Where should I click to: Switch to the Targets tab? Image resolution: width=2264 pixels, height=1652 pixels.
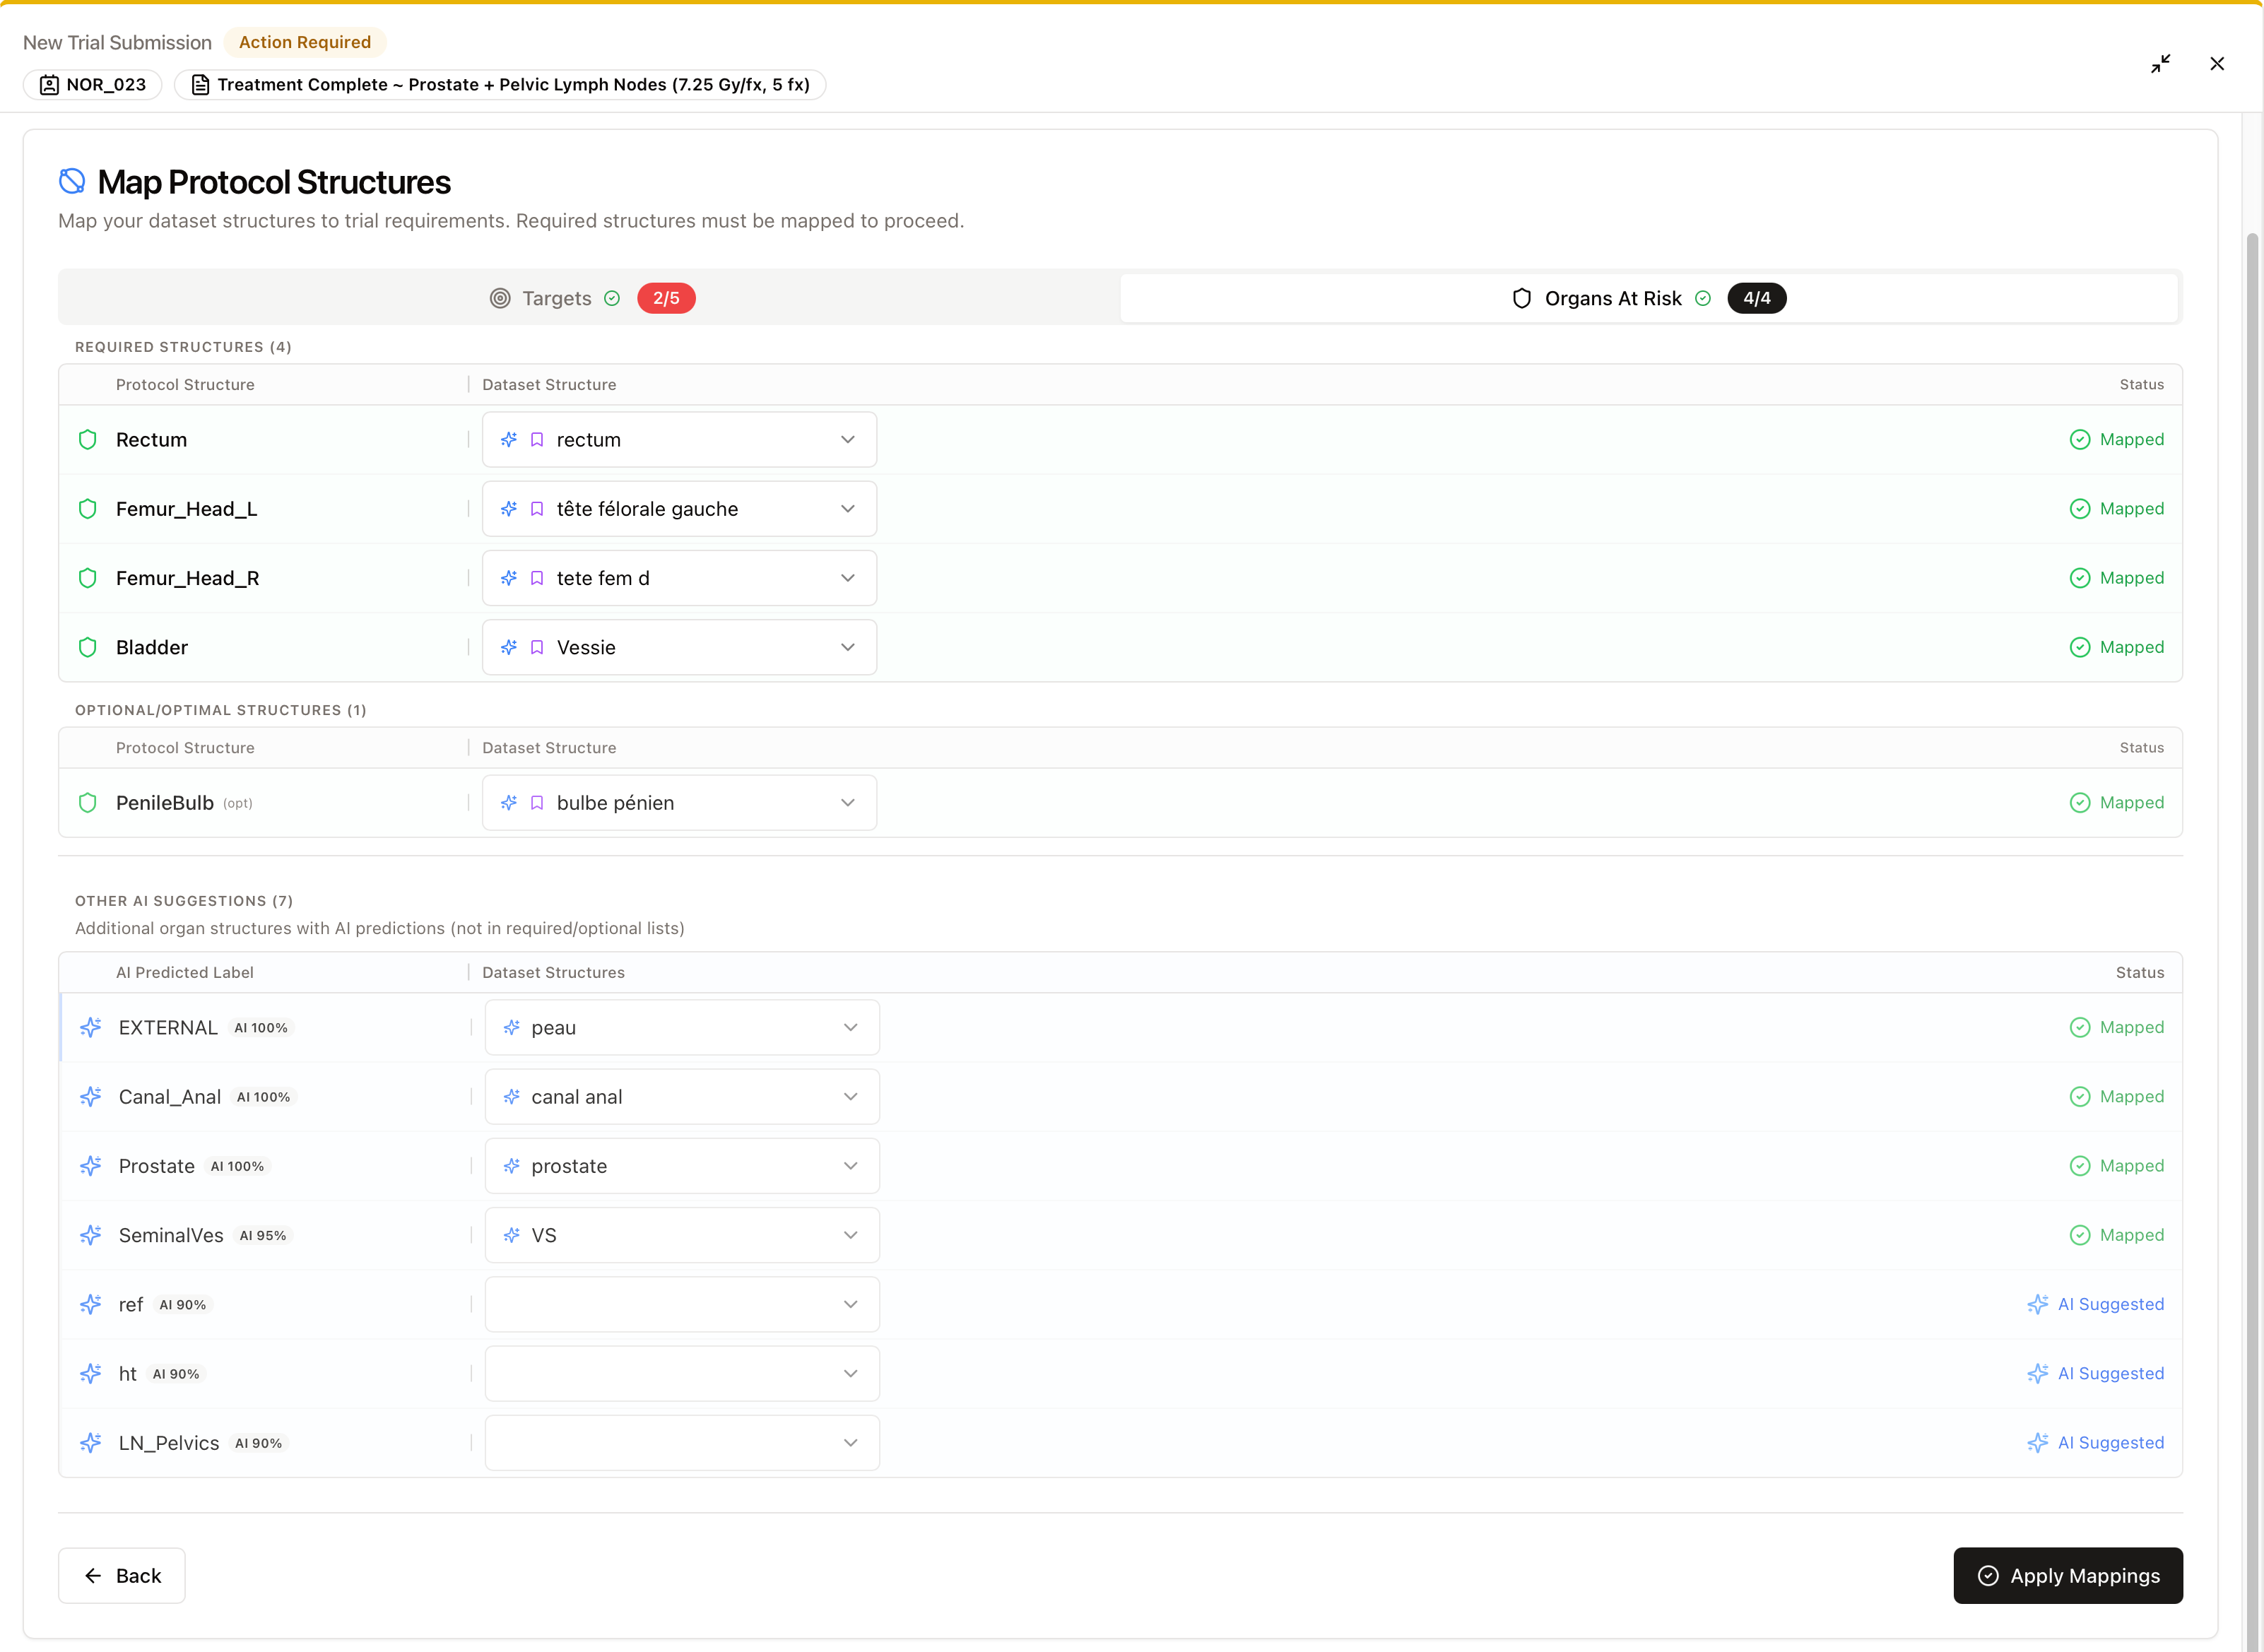point(591,298)
